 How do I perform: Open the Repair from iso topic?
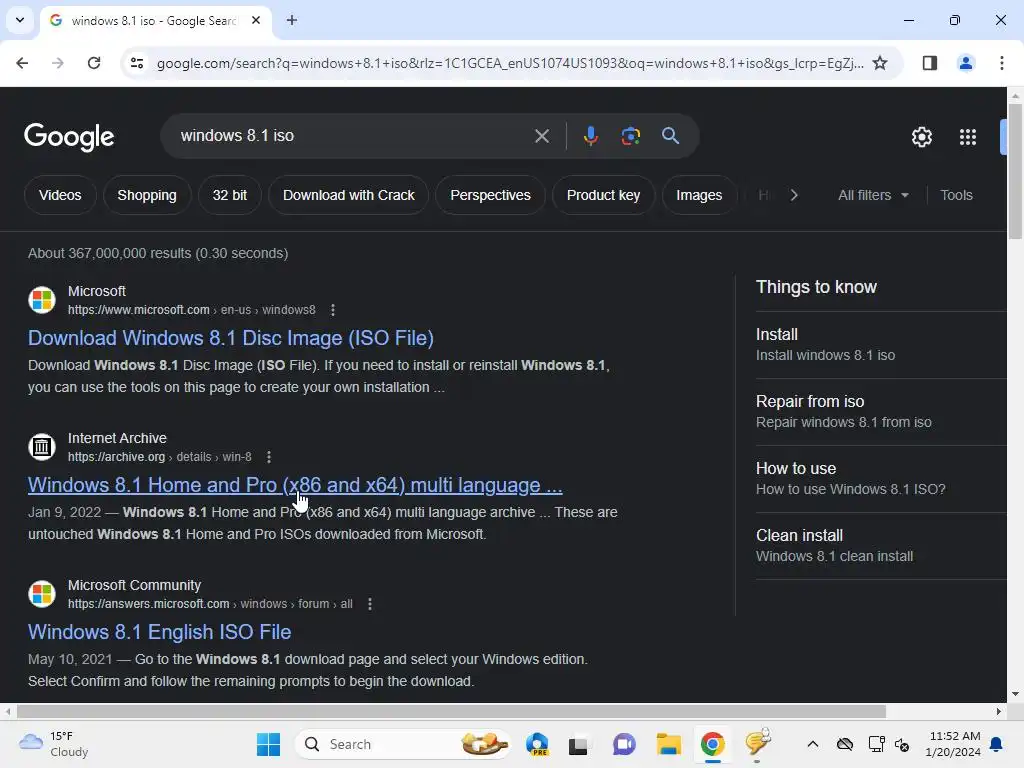click(880, 411)
